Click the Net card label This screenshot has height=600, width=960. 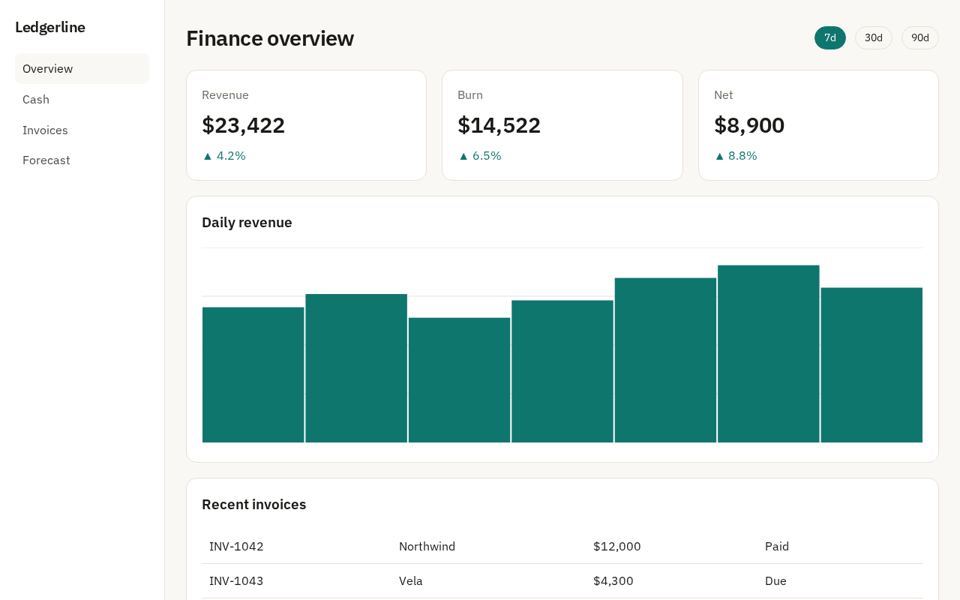click(x=723, y=95)
